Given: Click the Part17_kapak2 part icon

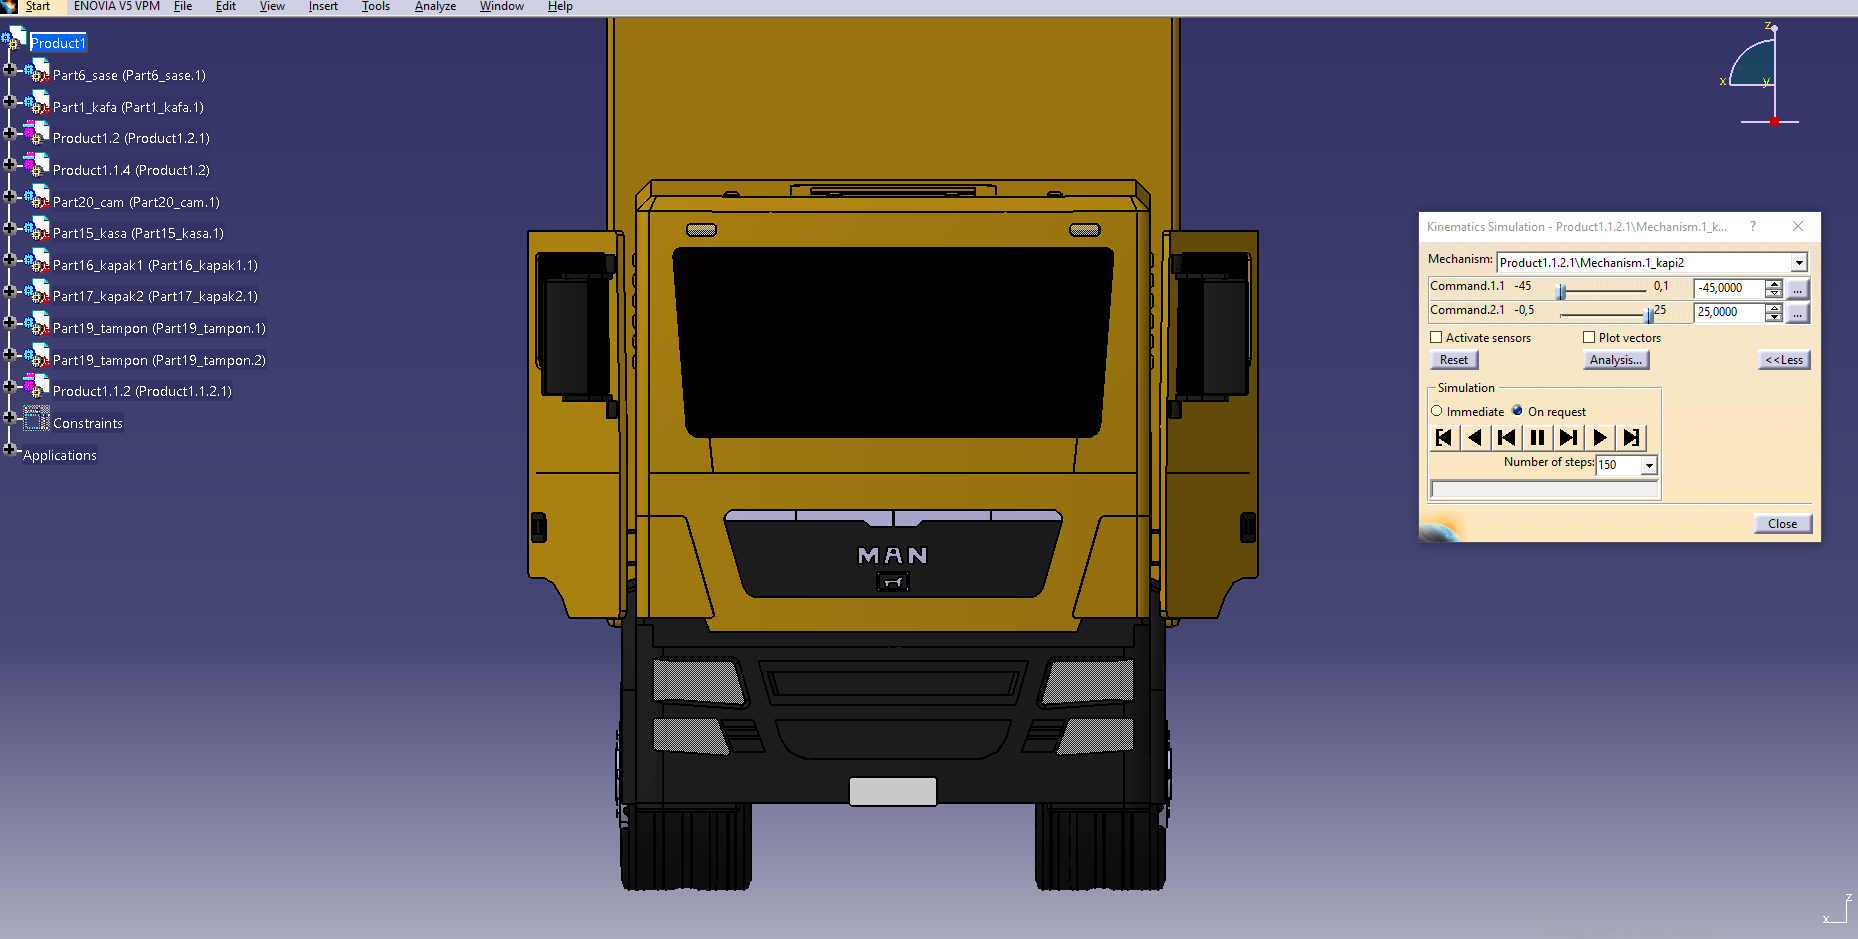Looking at the screenshot, I should click(37, 293).
